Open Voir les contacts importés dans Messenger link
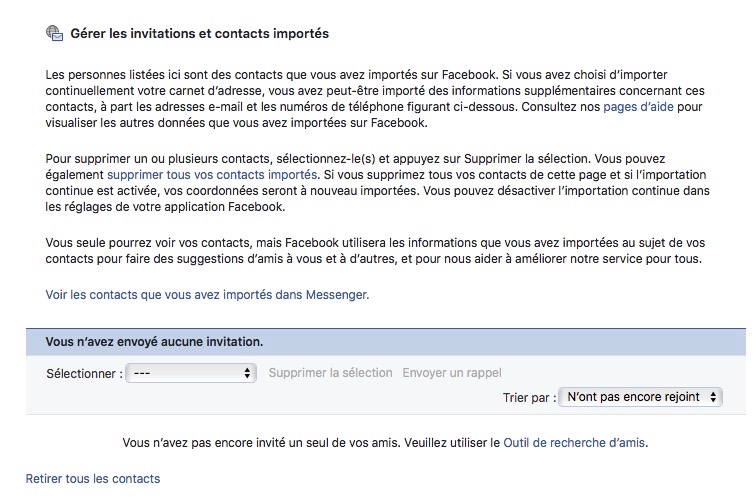The height and width of the screenshot is (504, 756). pos(207,295)
